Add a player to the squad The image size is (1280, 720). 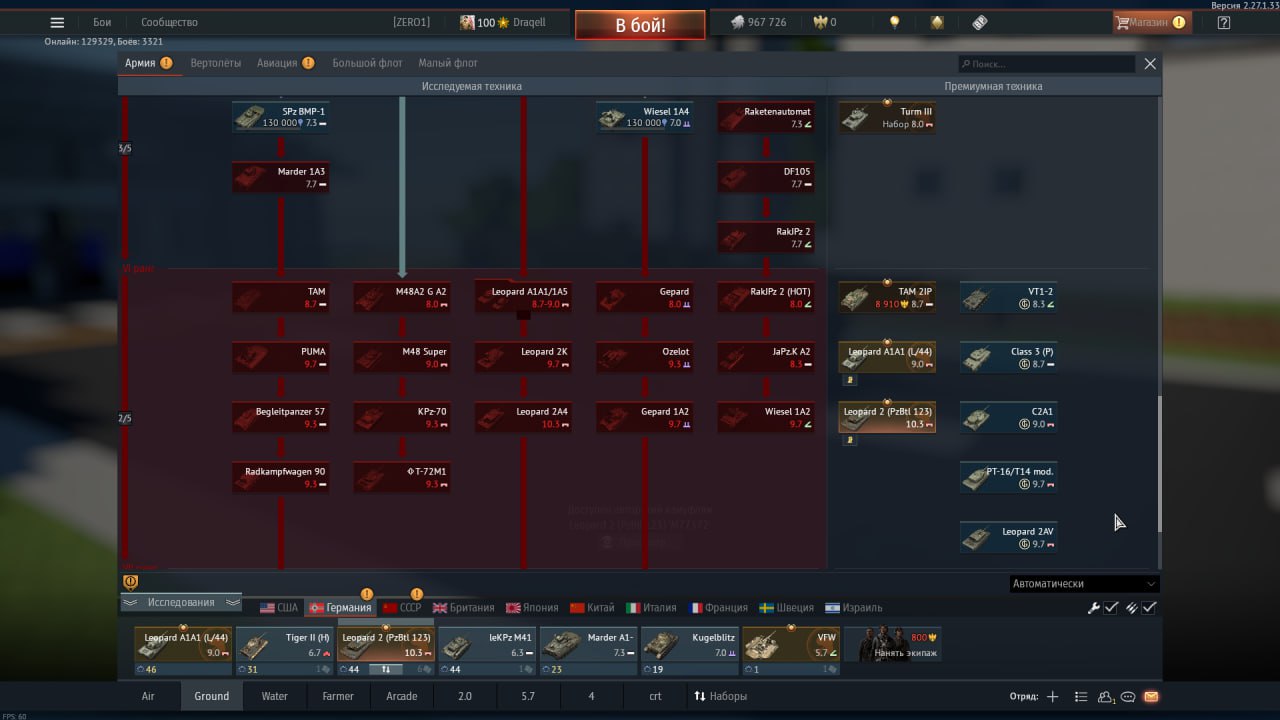pyautogui.click(x=1052, y=696)
